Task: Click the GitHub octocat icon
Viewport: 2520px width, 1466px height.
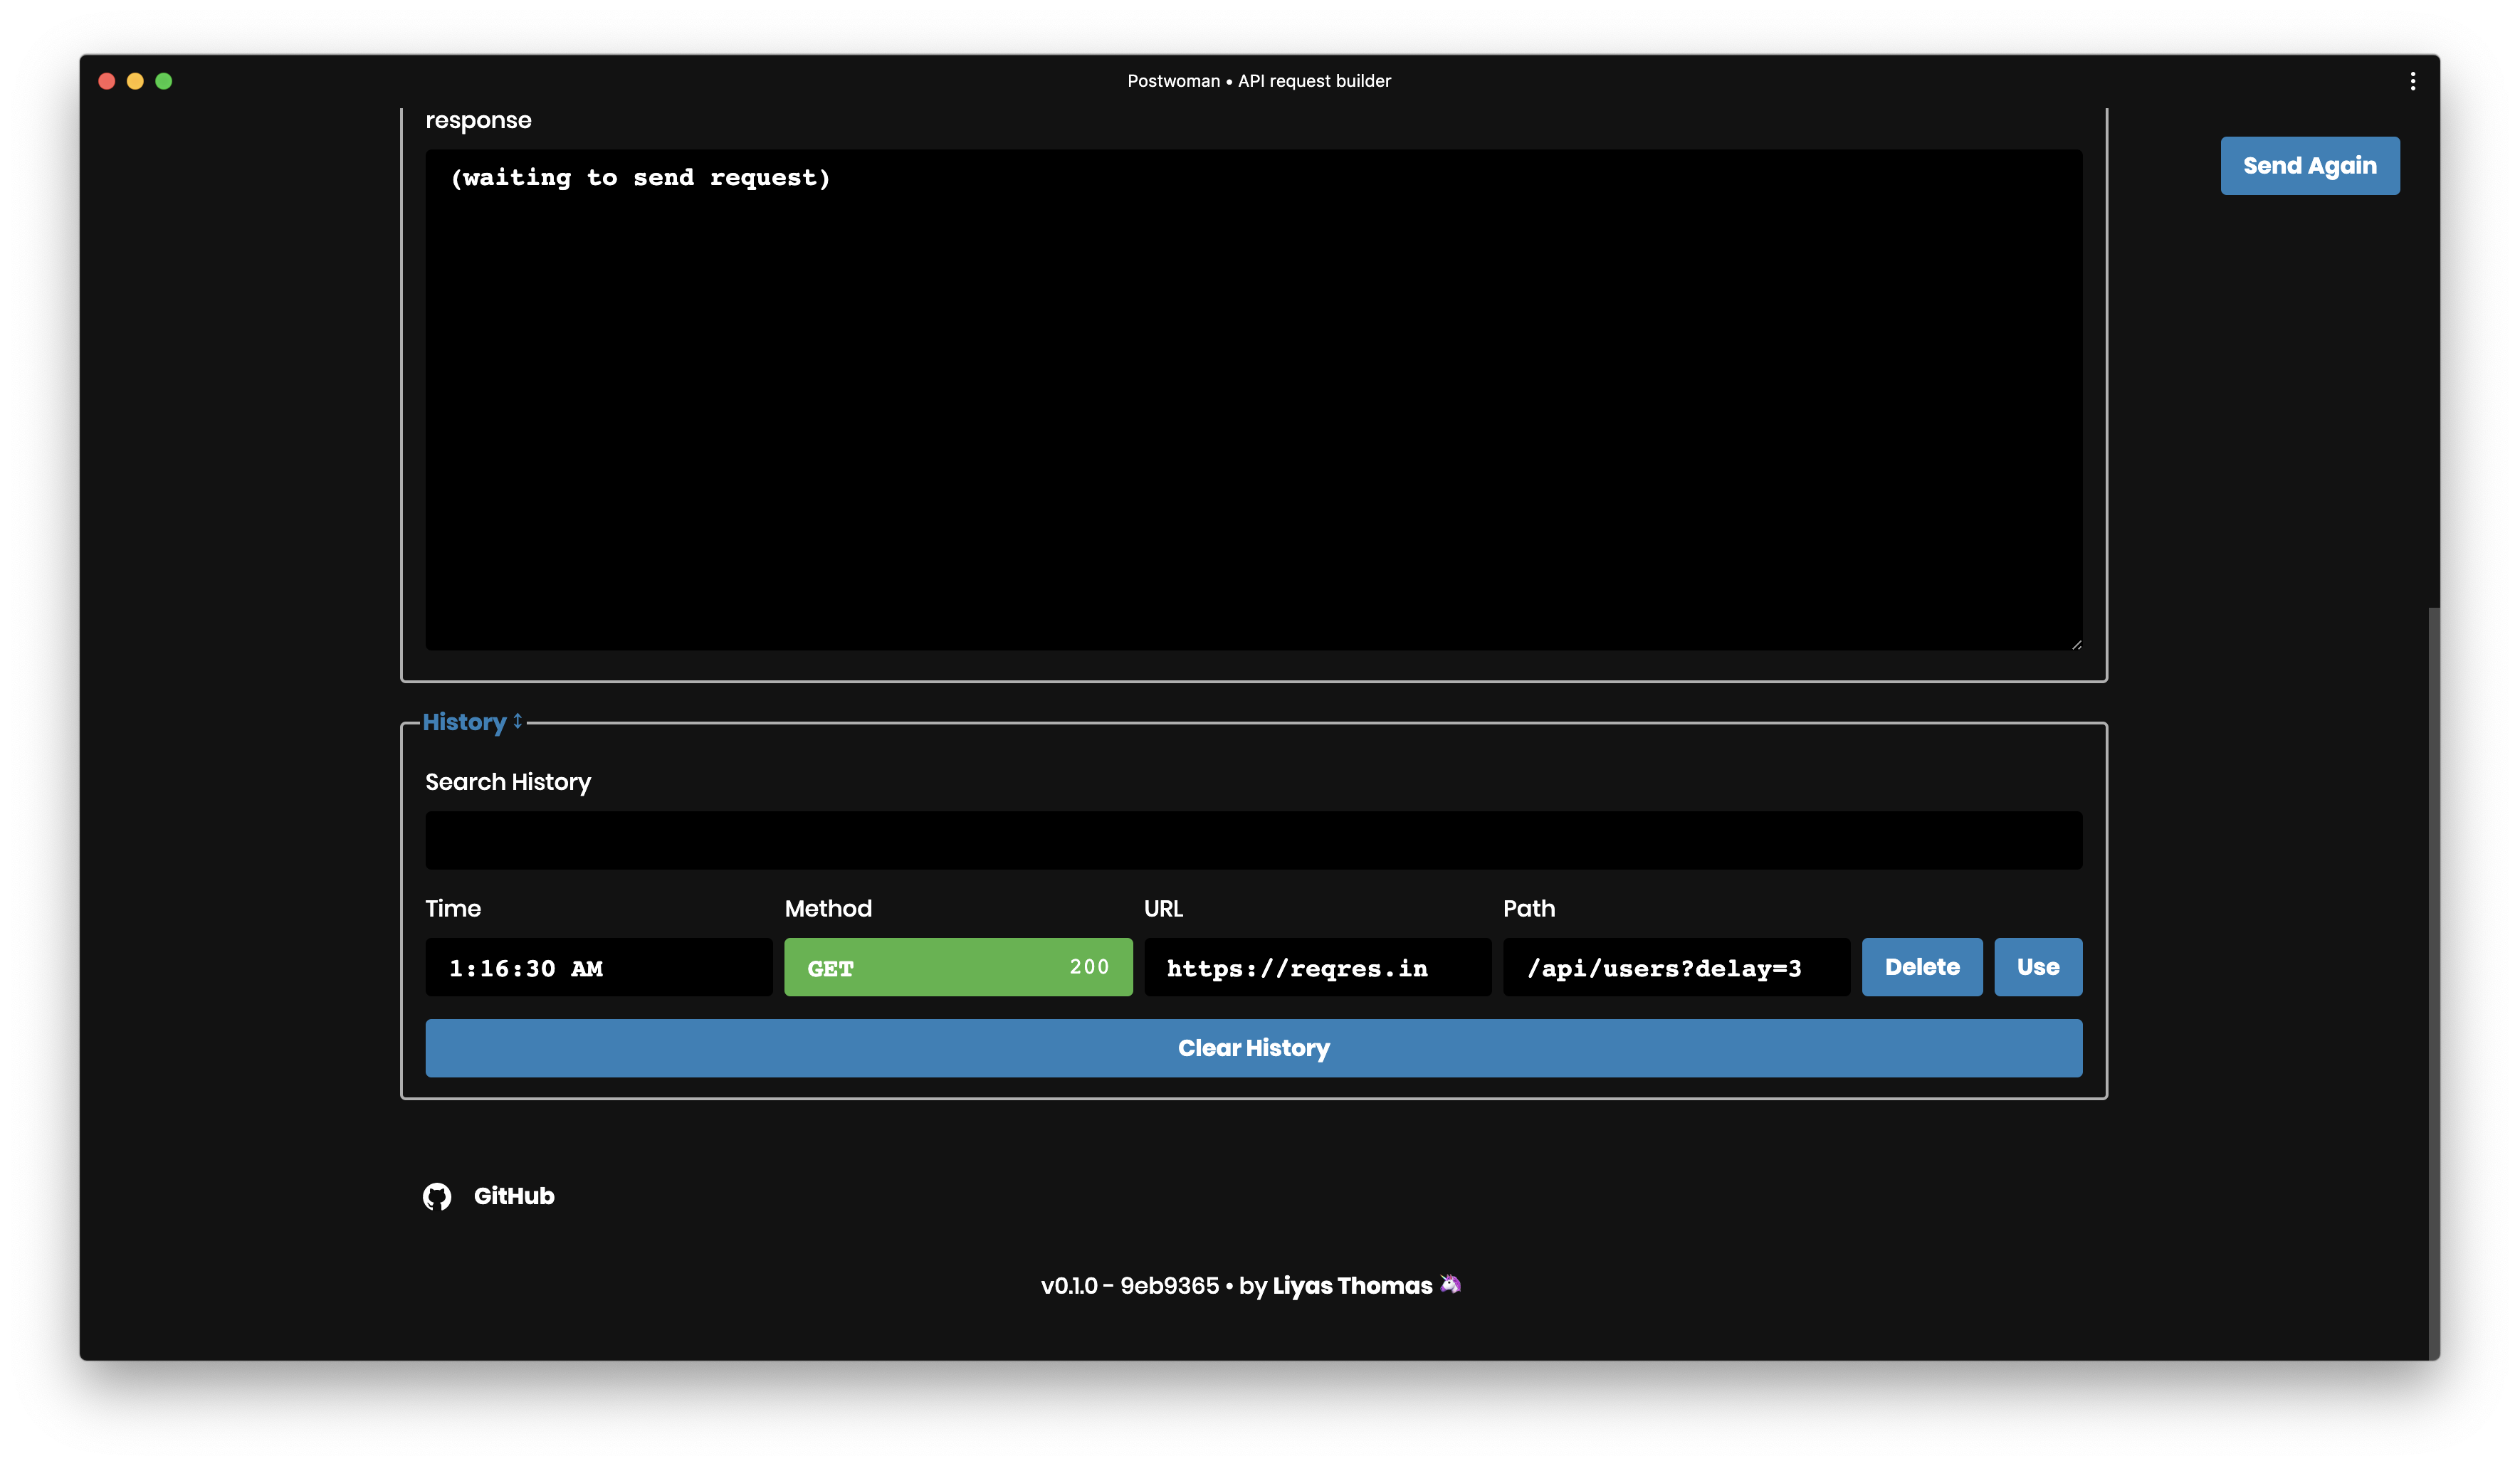Action: [437, 1196]
